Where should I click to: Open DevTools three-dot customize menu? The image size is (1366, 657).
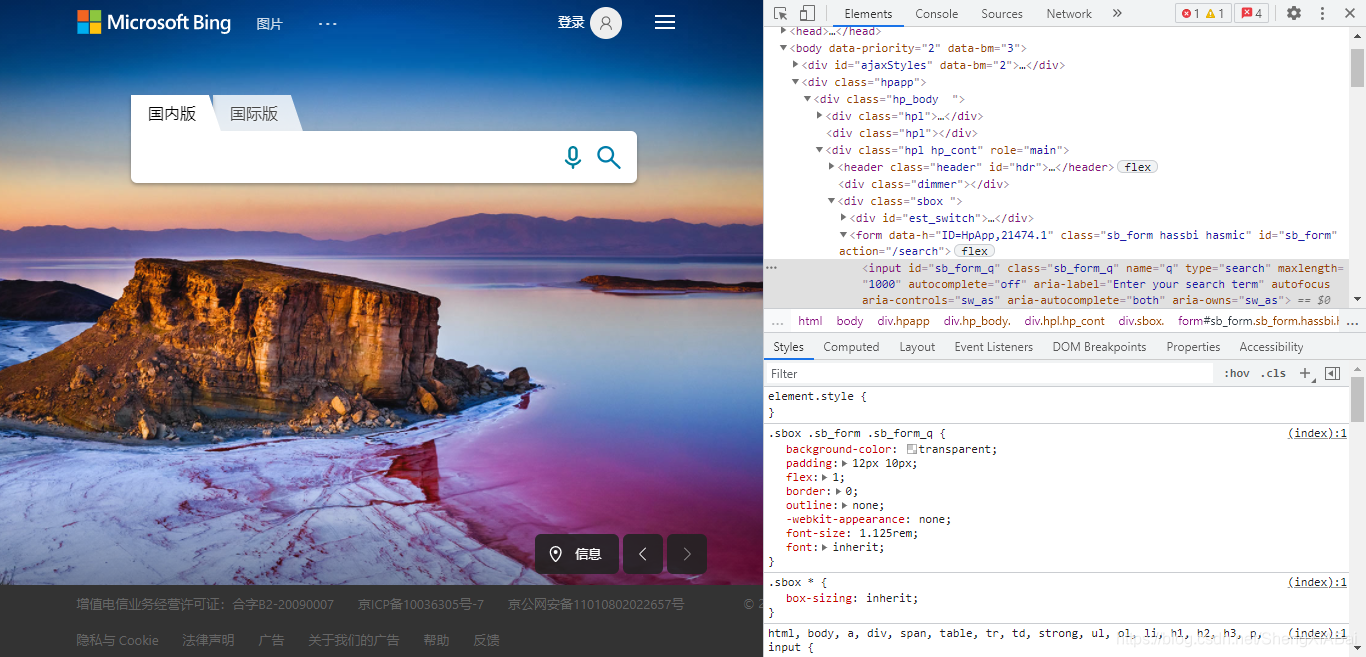(1322, 13)
